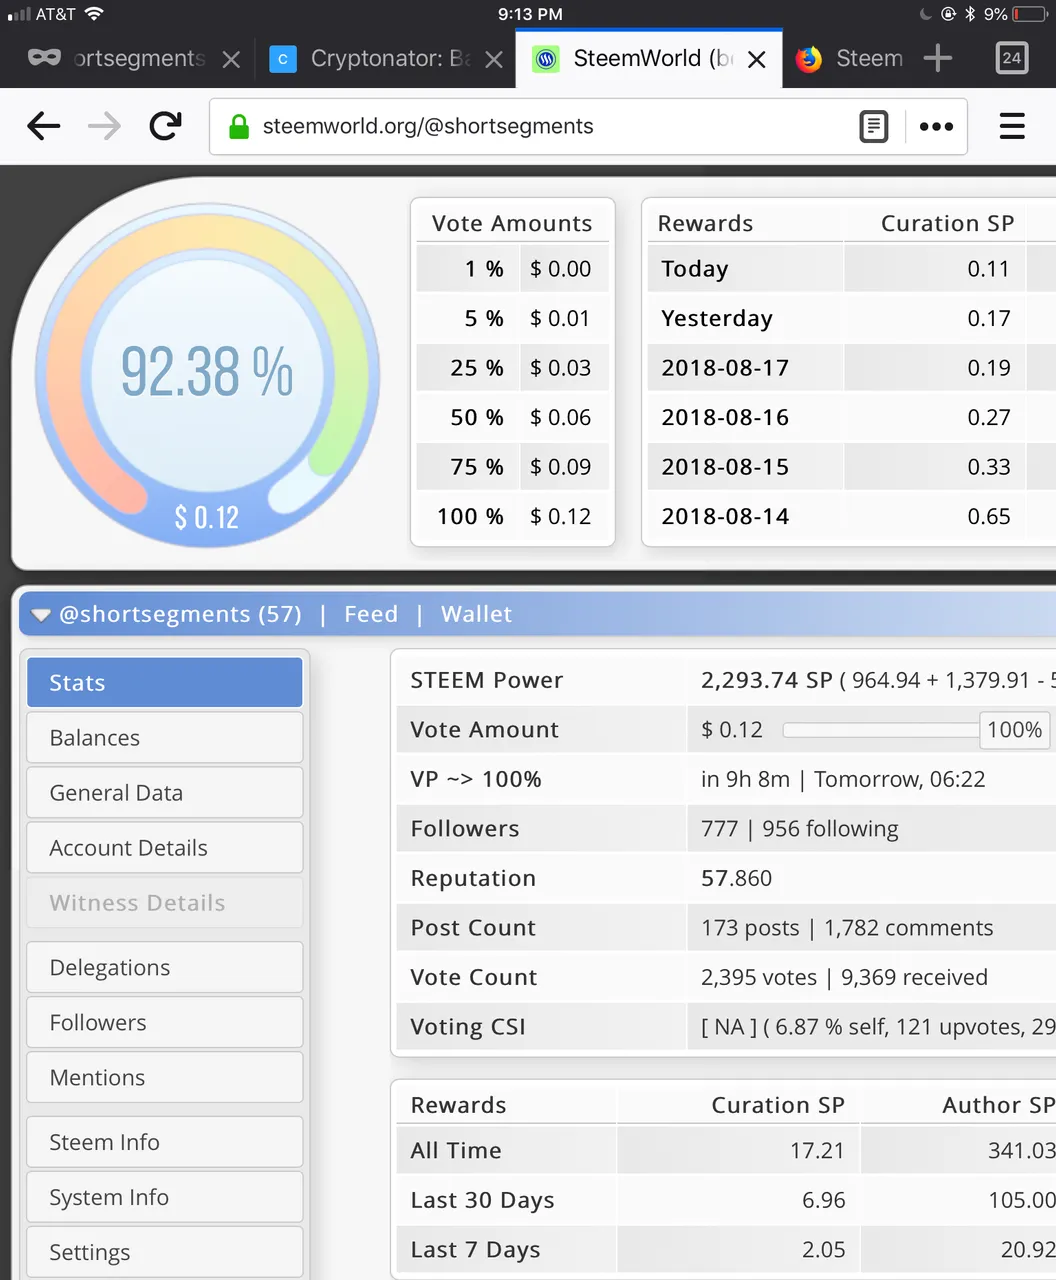The width and height of the screenshot is (1056, 1280).
Task: Open System Info section
Action: coord(165,1197)
